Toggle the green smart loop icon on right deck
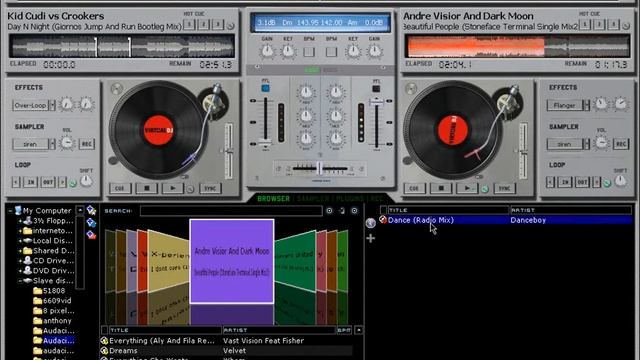The height and width of the screenshot is (360, 640). [x=607, y=183]
